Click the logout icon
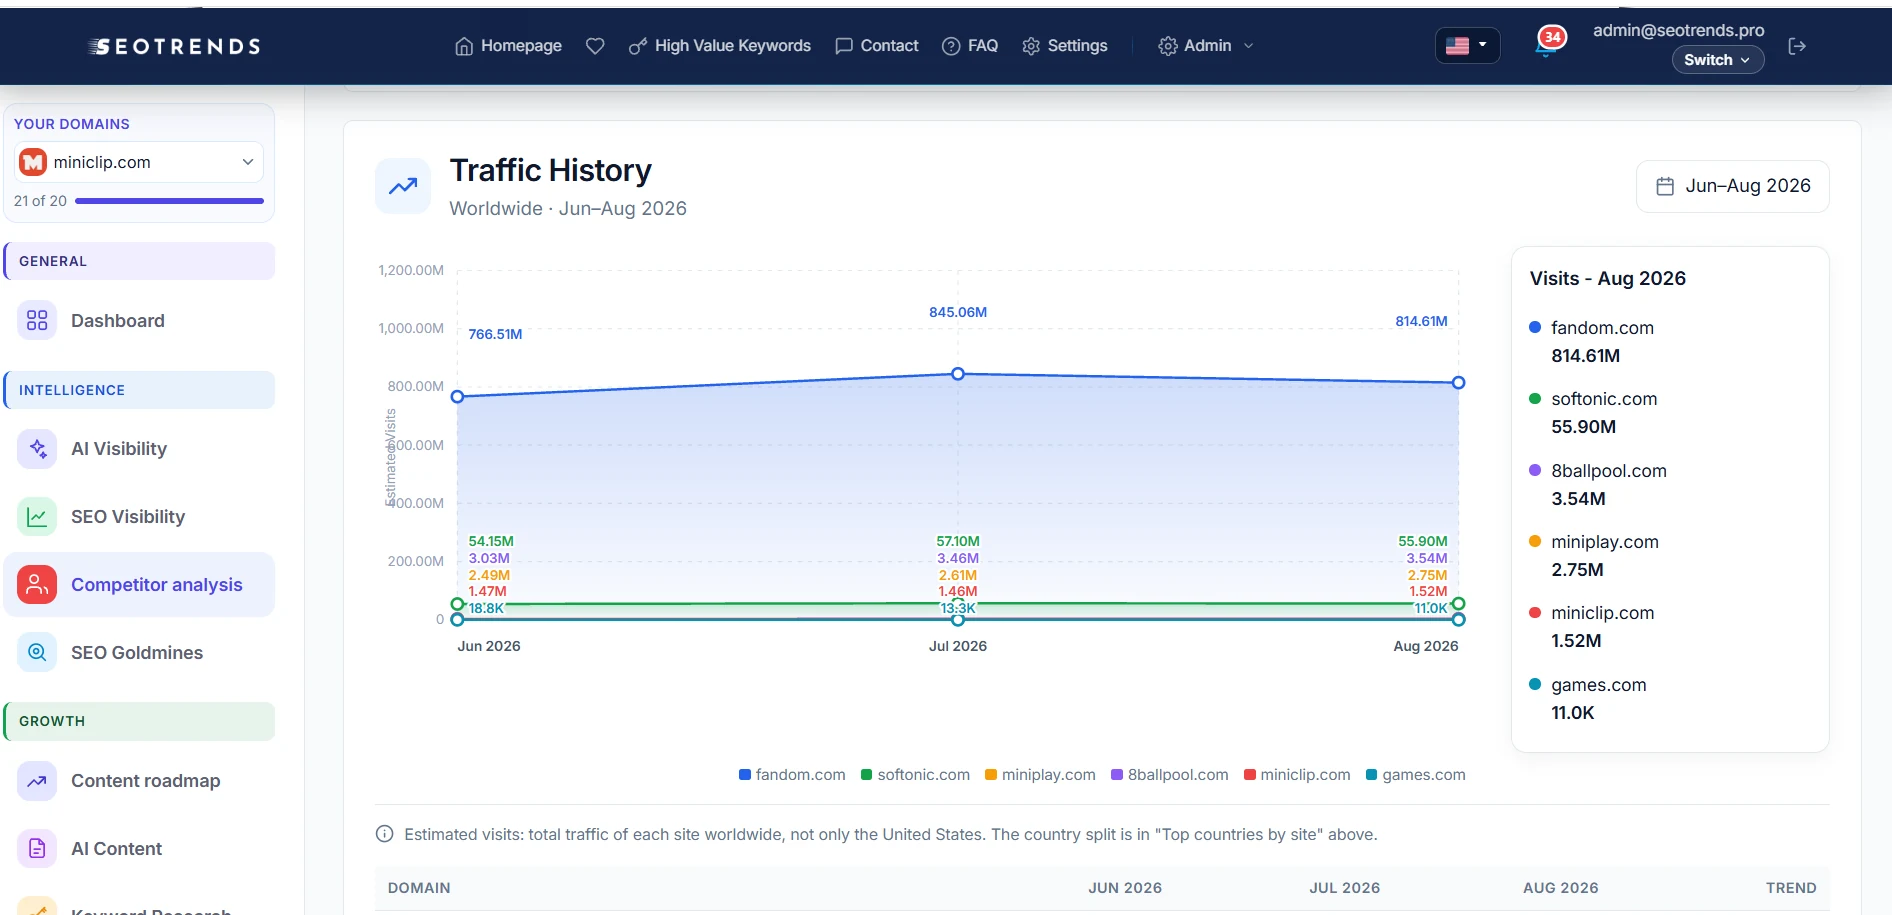 click(x=1797, y=46)
